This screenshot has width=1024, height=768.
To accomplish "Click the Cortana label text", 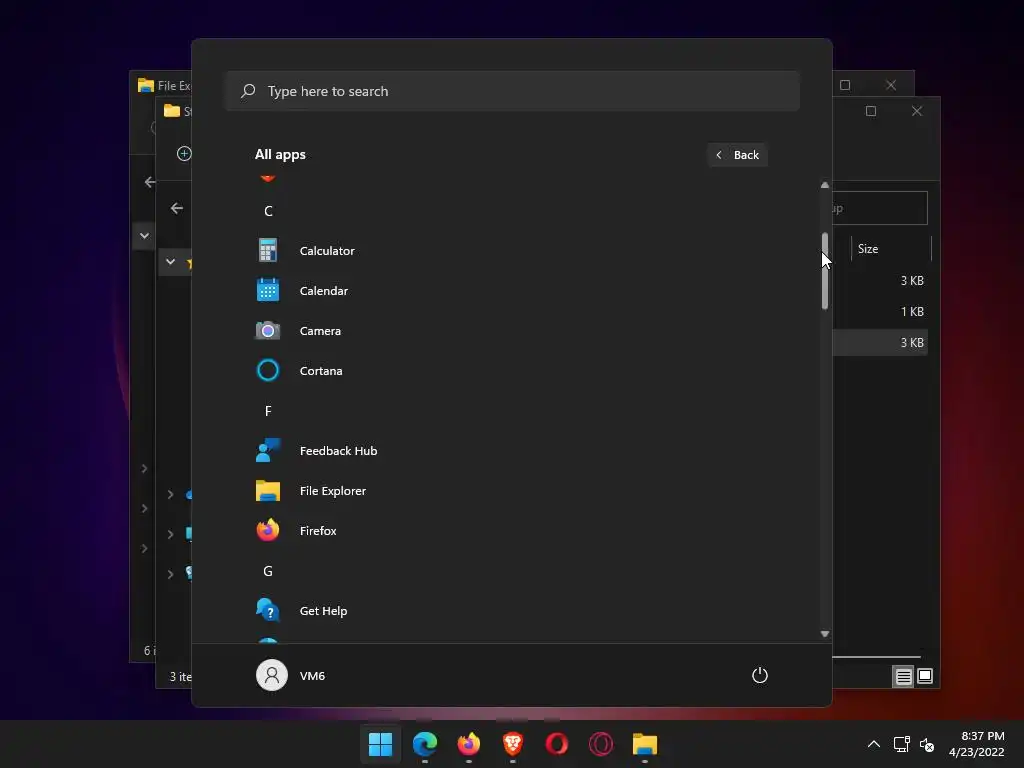I will coord(321,371).
